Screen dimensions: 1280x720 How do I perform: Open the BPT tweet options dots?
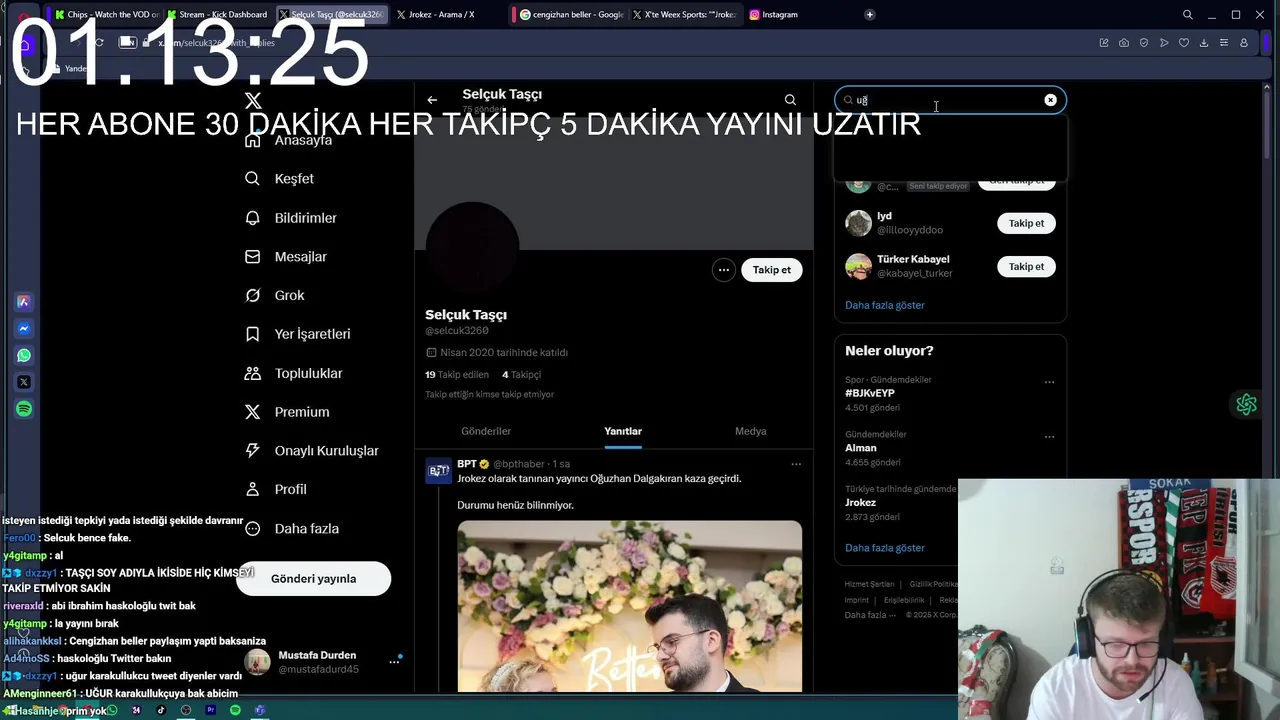[796, 464]
